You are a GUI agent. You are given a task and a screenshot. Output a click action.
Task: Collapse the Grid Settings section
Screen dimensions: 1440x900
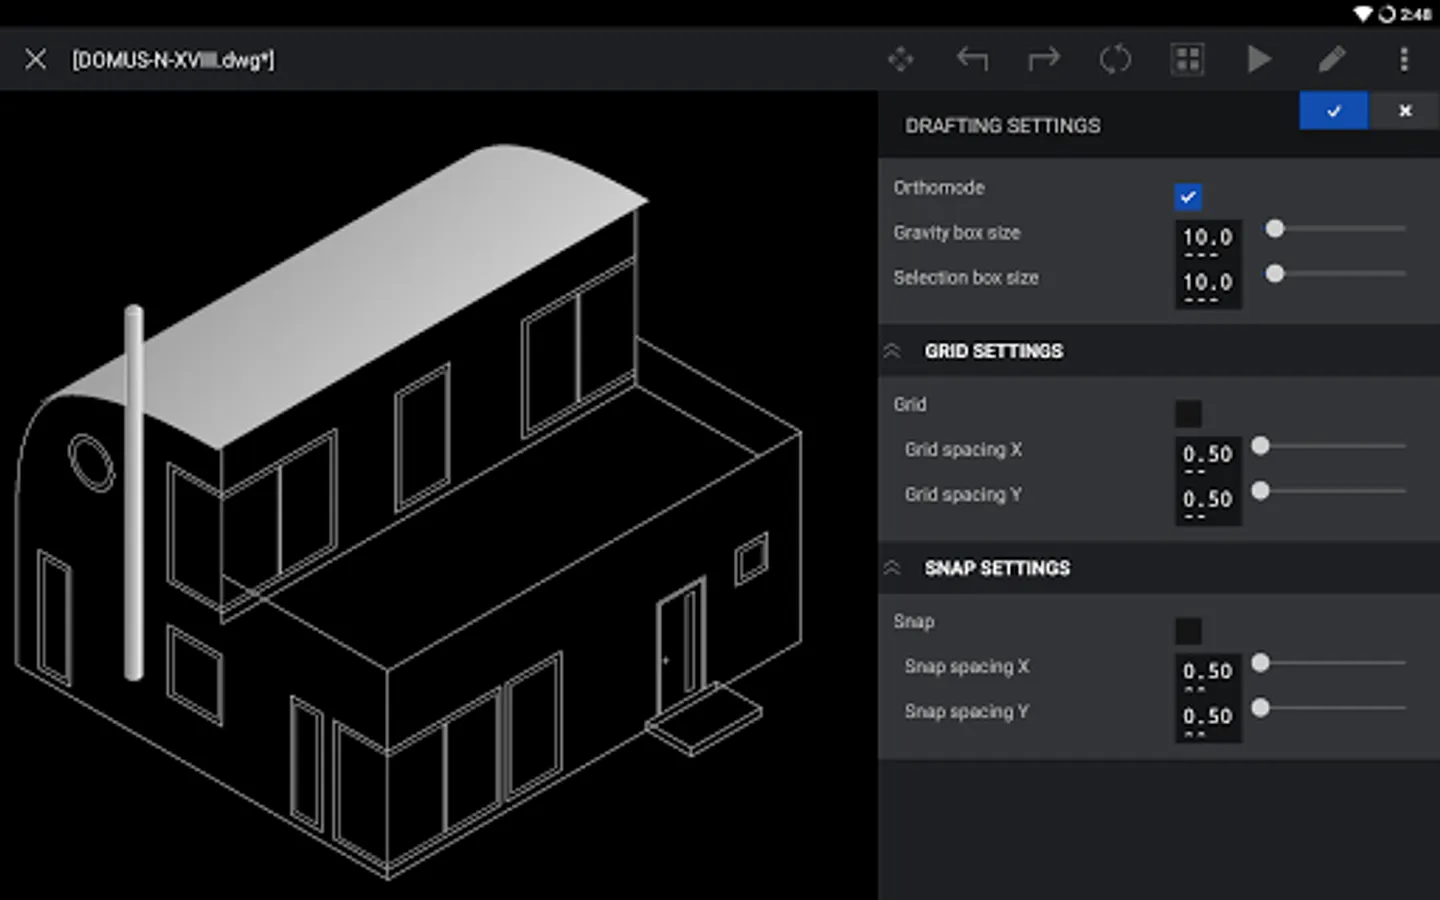coord(892,351)
